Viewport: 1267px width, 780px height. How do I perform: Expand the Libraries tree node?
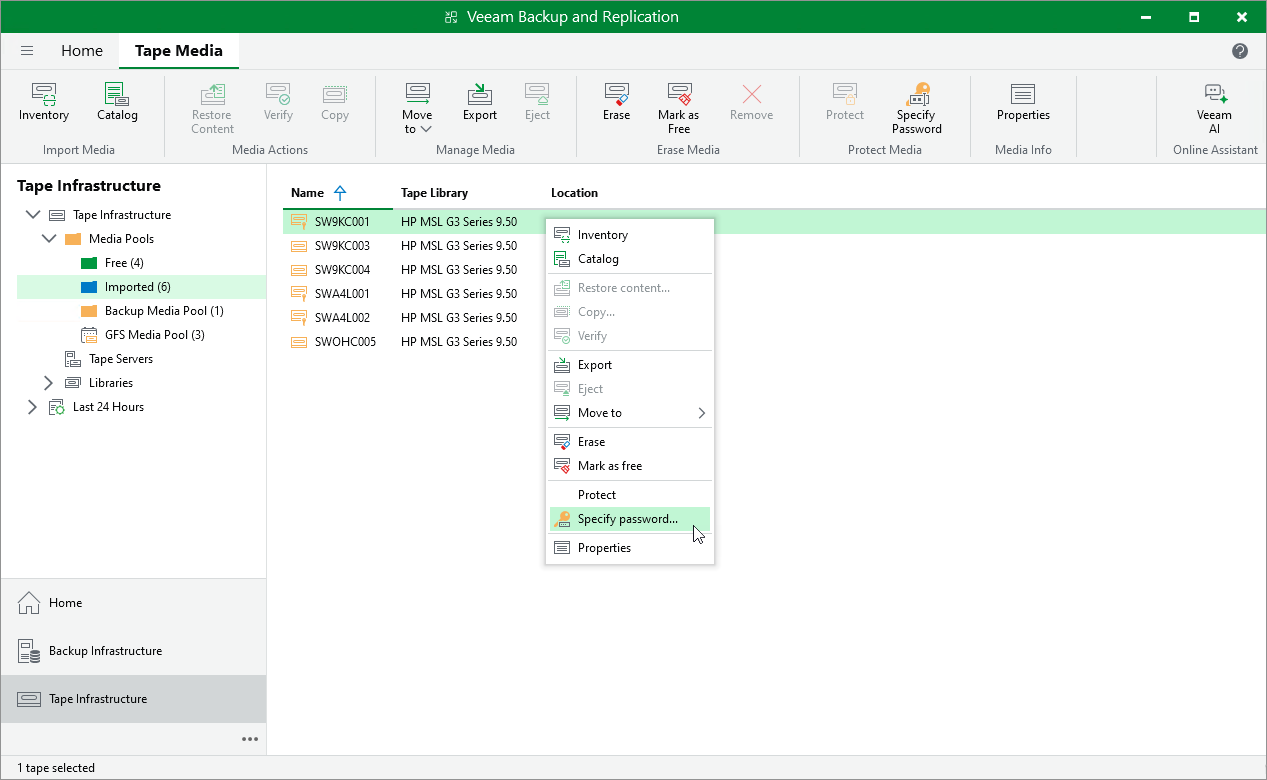click(x=49, y=383)
